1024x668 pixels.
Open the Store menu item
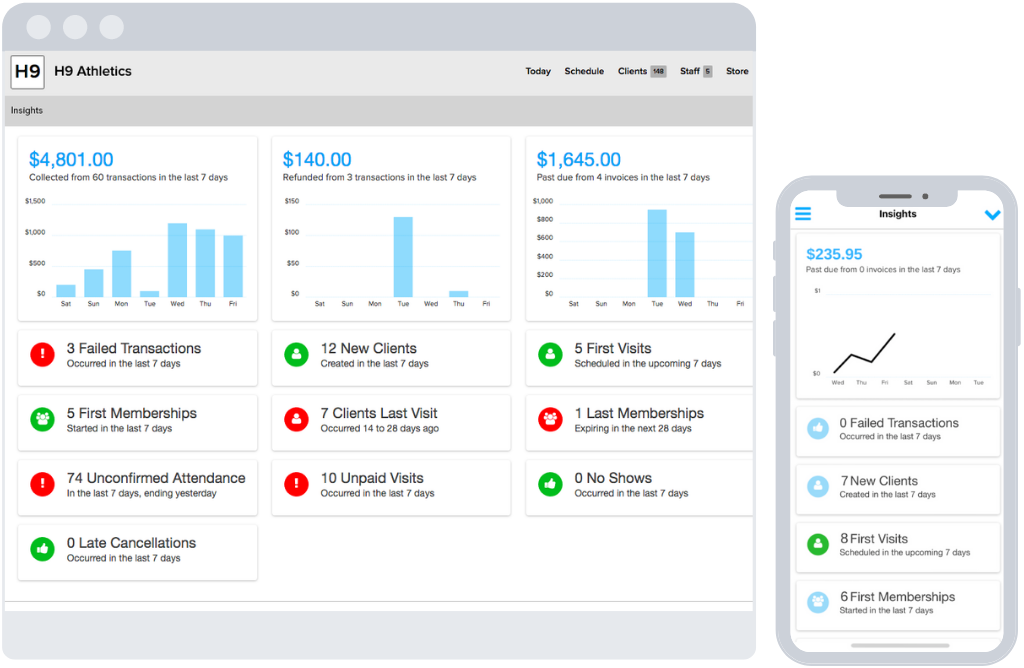pos(737,71)
